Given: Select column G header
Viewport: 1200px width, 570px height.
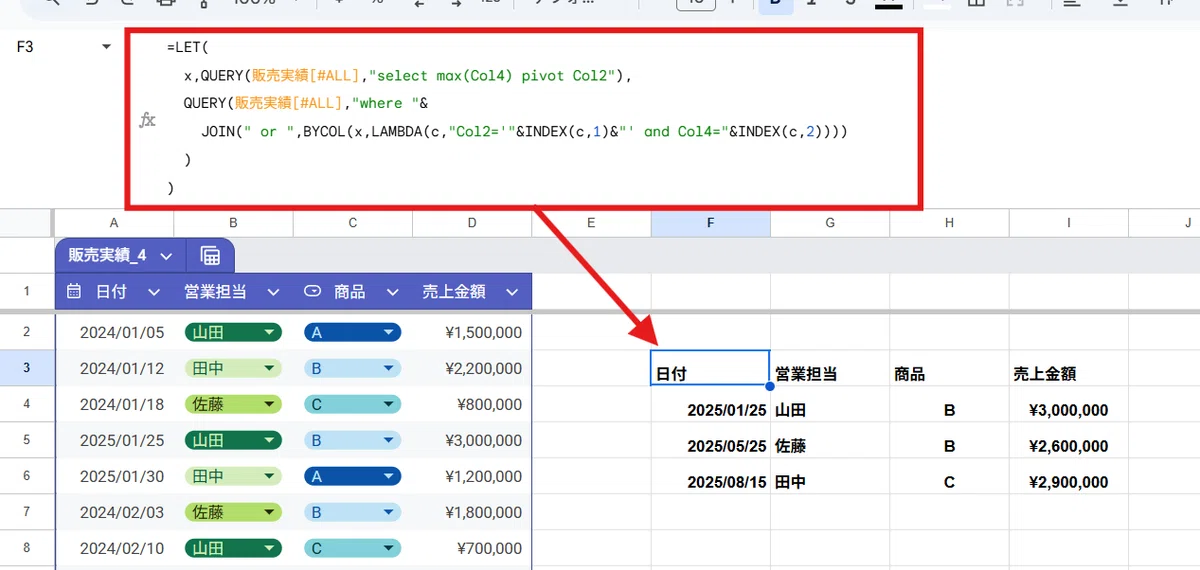Looking at the screenshot, I should [830, 223].
